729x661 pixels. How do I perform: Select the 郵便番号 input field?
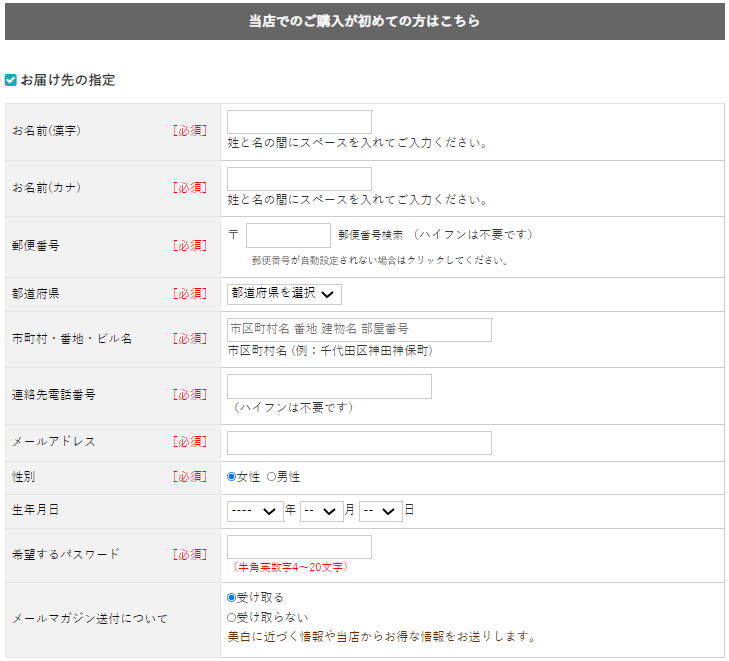coord(288,235)
